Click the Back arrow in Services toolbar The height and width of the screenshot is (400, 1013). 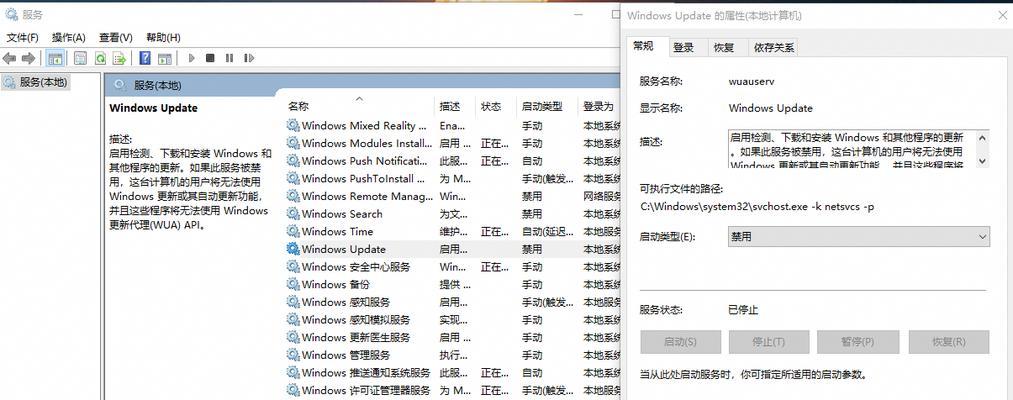coord(9,58)
